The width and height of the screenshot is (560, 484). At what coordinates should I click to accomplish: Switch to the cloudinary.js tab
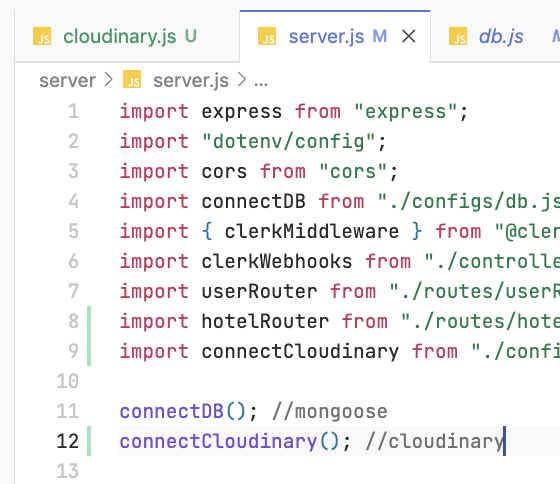(127, 36)
